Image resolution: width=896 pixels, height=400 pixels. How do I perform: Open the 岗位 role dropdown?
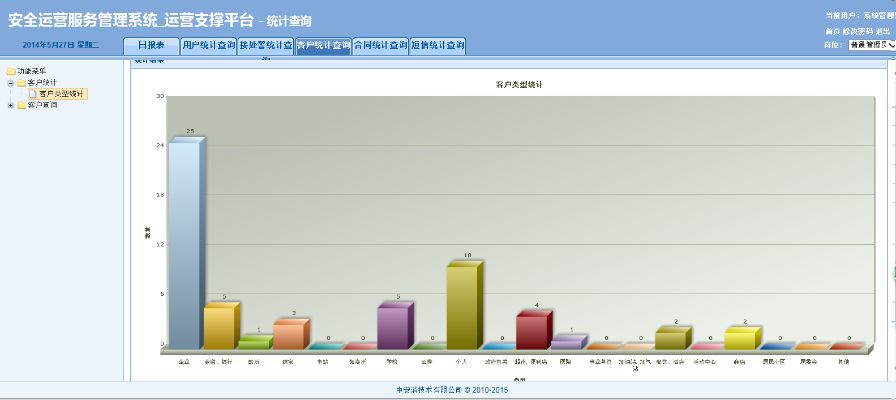tap(869, 45)
